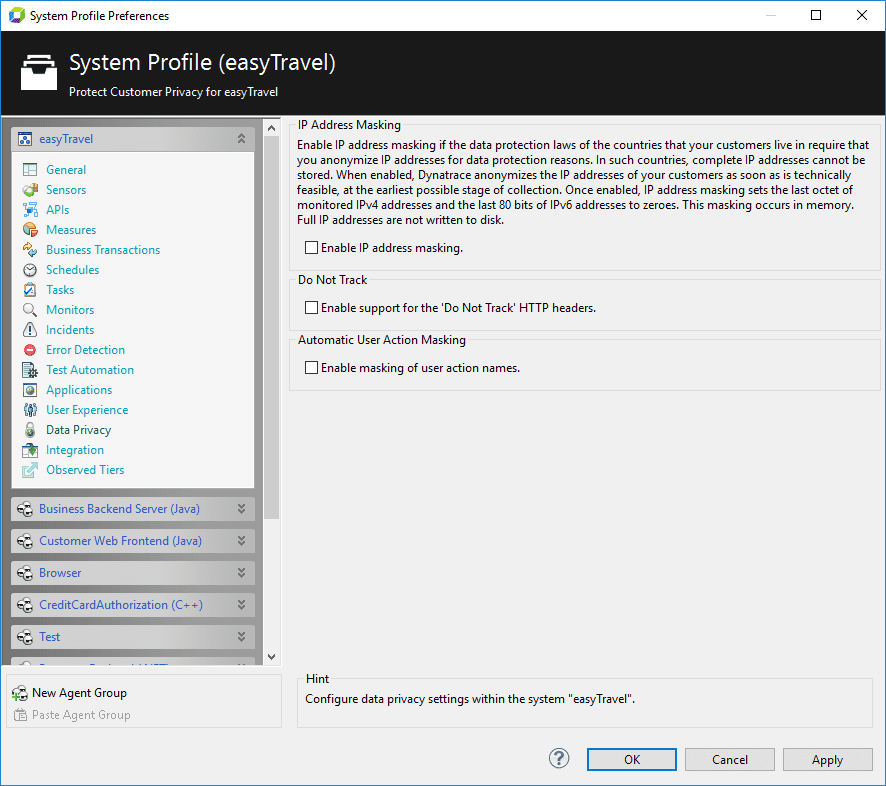The height and width of the screenshot is (786, 886).
Task: Click the Sensors icon in sidebar
Action: (x=30, y=190)
